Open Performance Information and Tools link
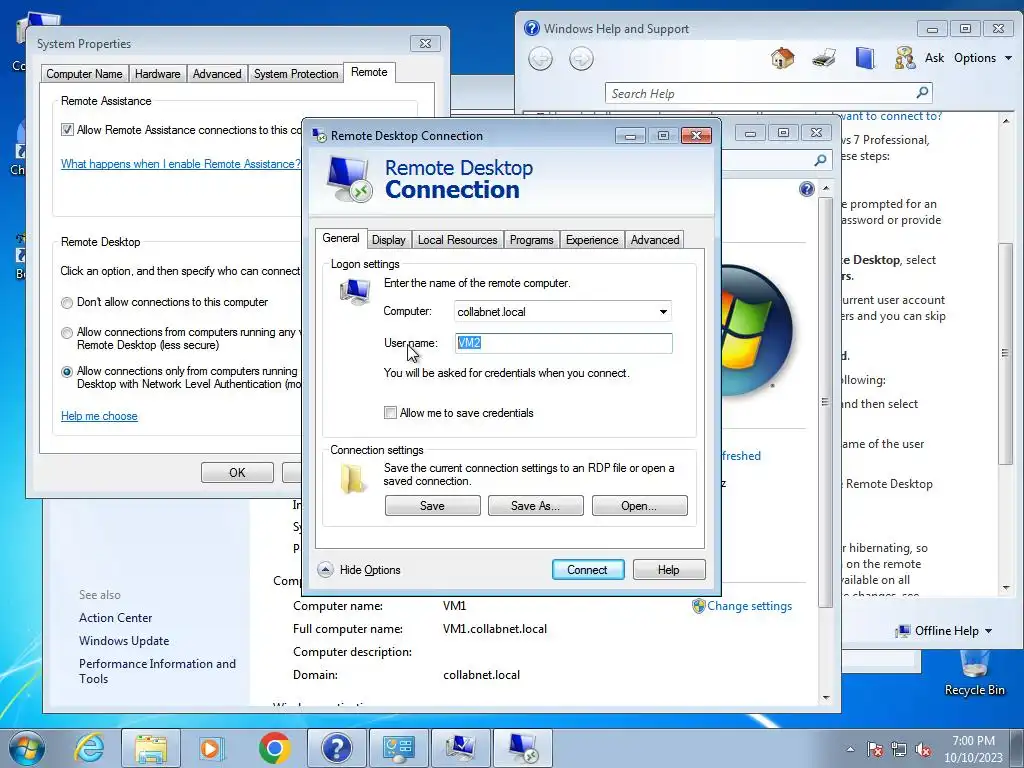The width and height of the screenshot is (1024, 768). pos(157,671)
